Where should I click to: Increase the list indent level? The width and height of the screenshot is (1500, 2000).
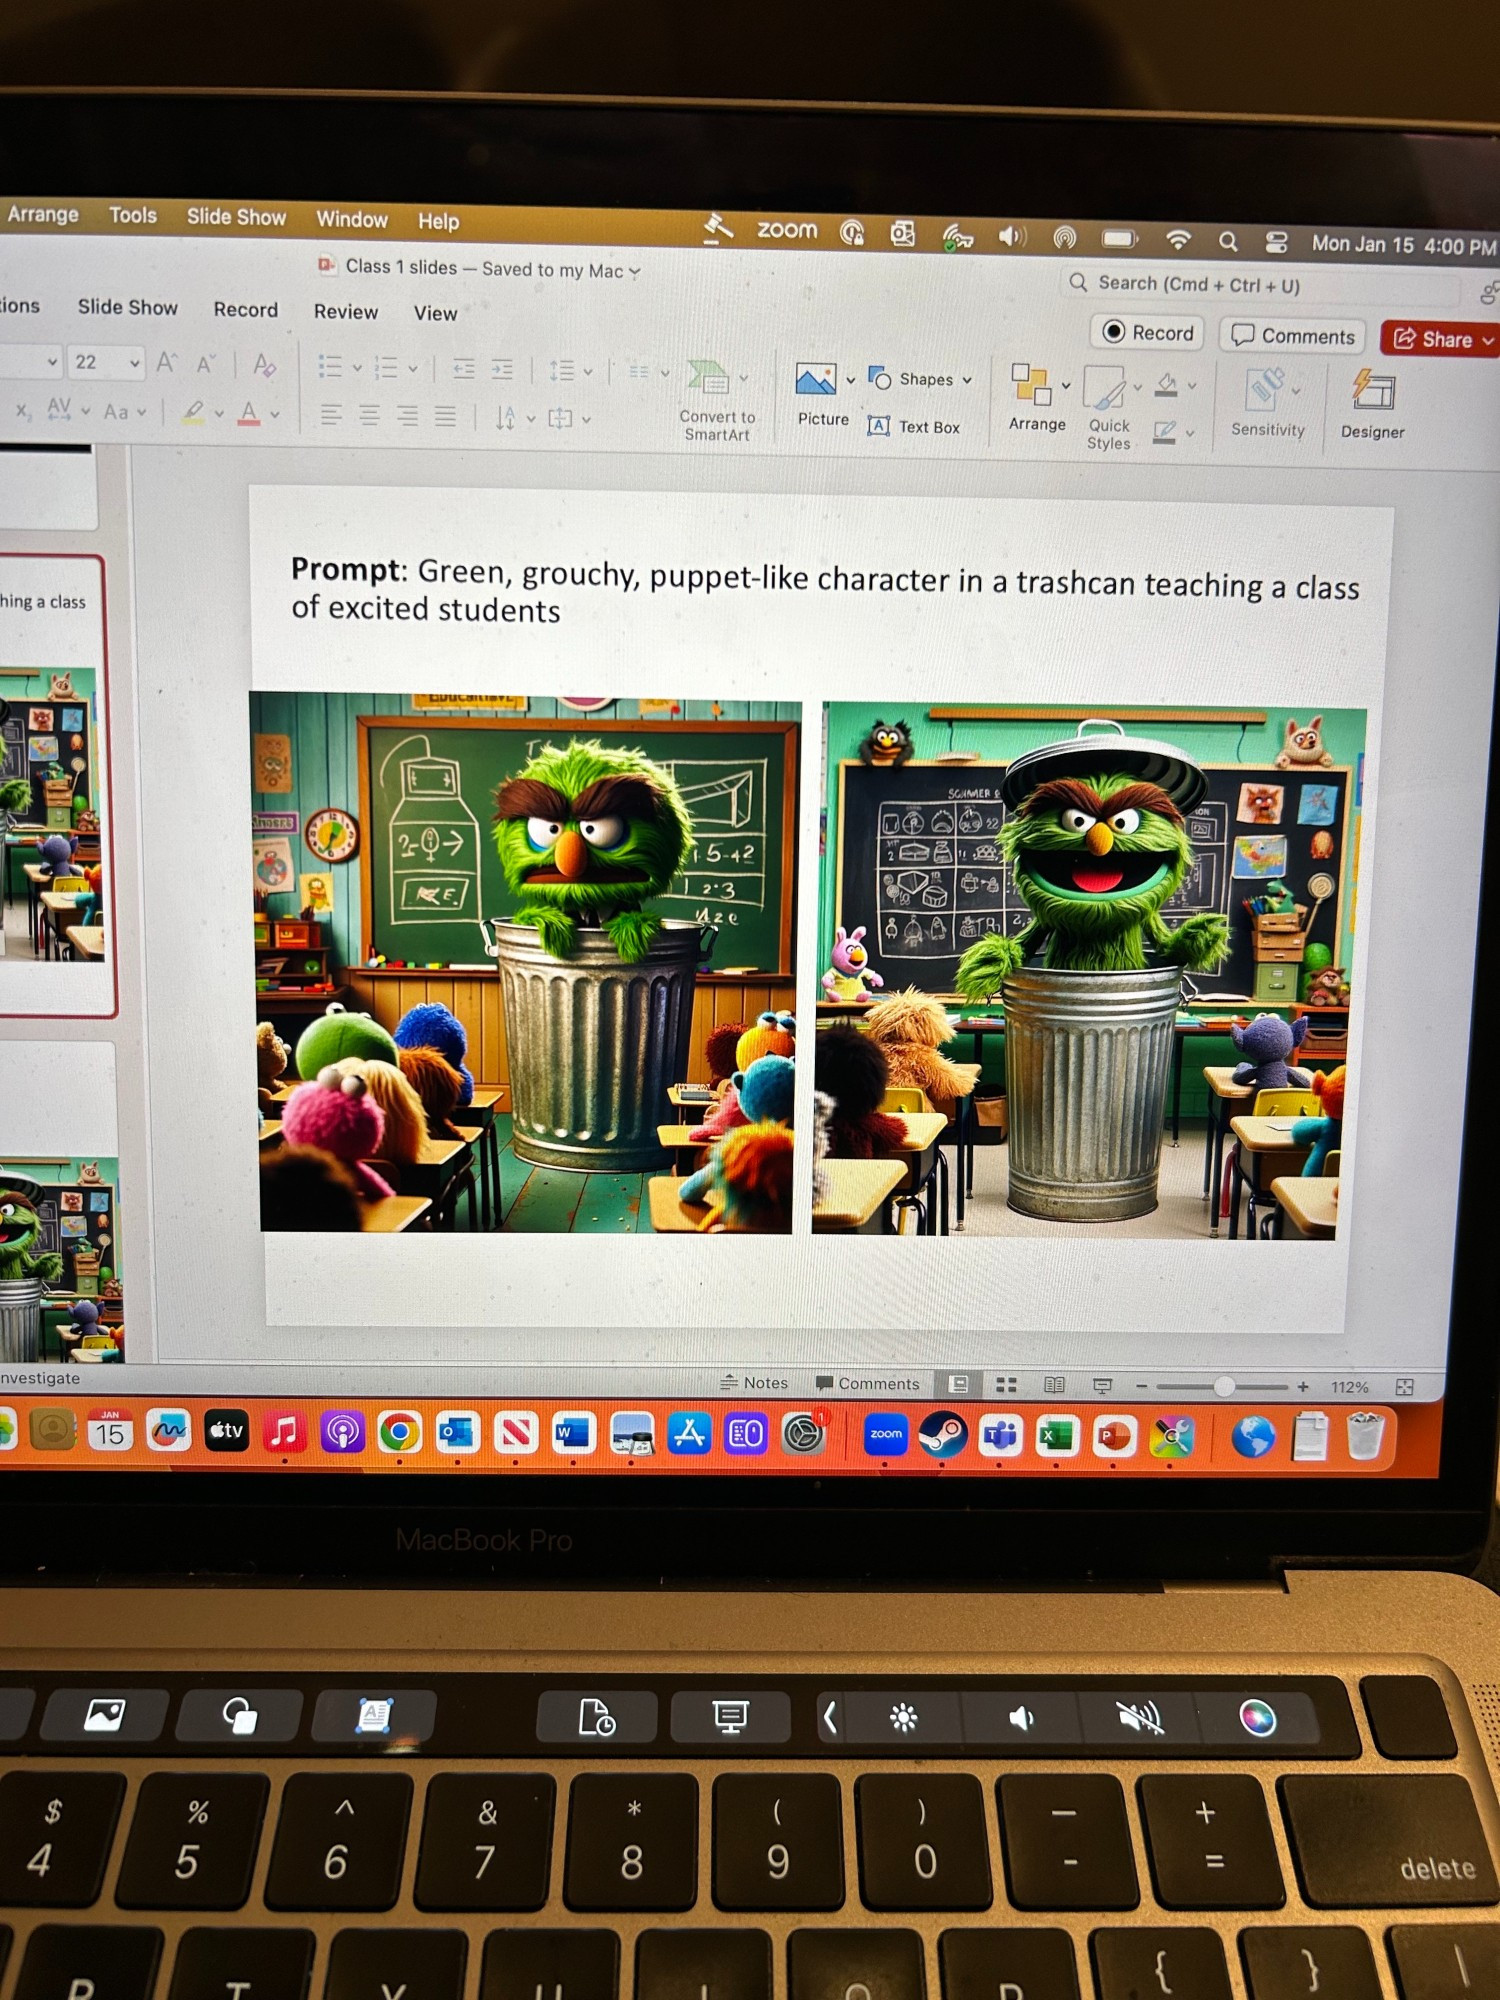[502, 370]
